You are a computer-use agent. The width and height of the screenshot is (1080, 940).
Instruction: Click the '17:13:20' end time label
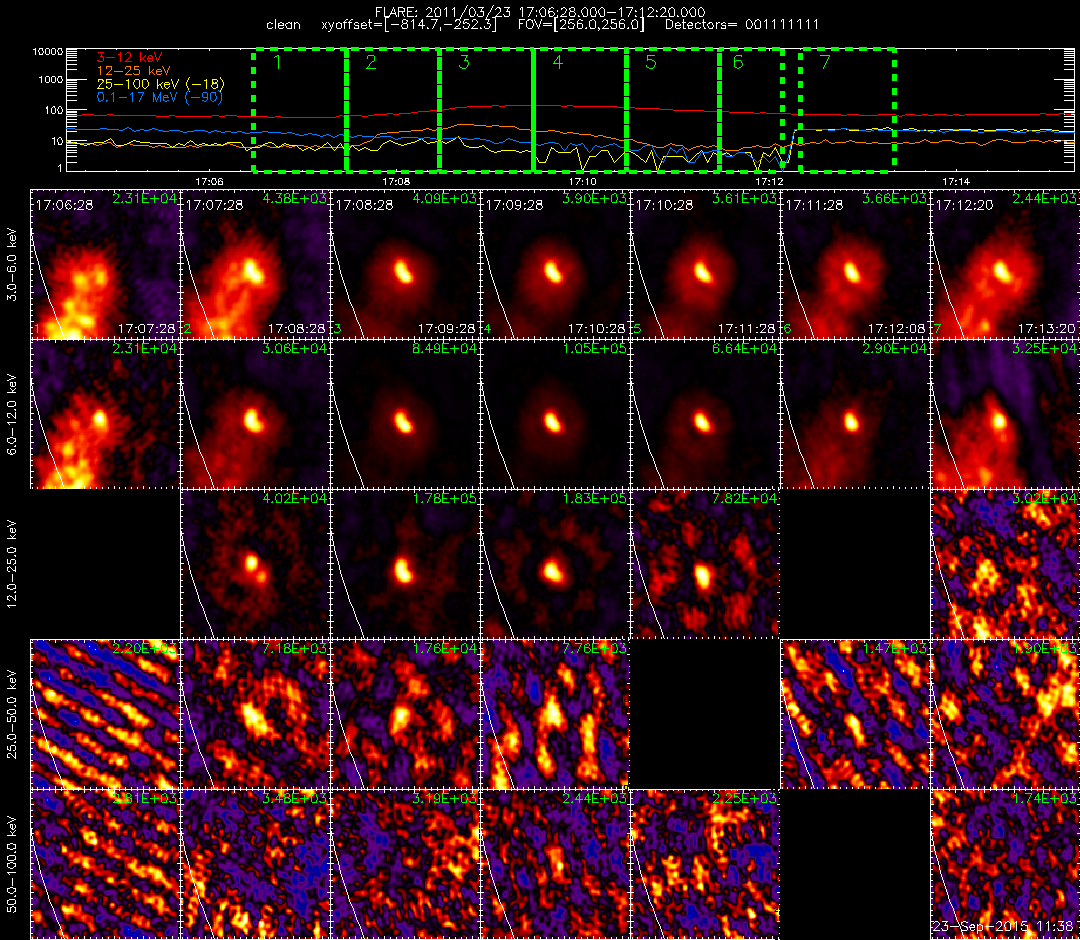[x=1046, y=329]
